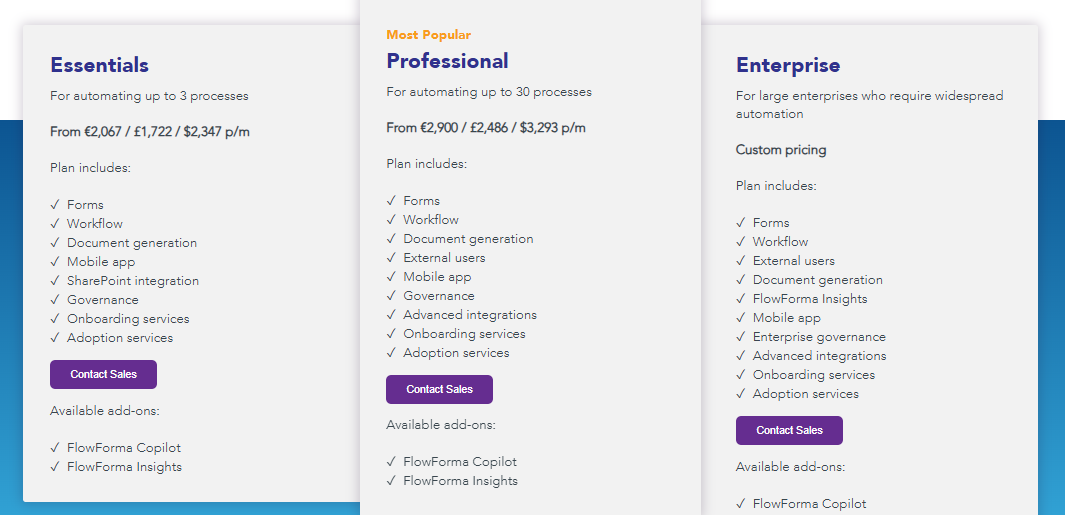The width and height of the screenshot is (1065, 515).
Task: Click the checkmark next to Professional External users
Action: 391,258
